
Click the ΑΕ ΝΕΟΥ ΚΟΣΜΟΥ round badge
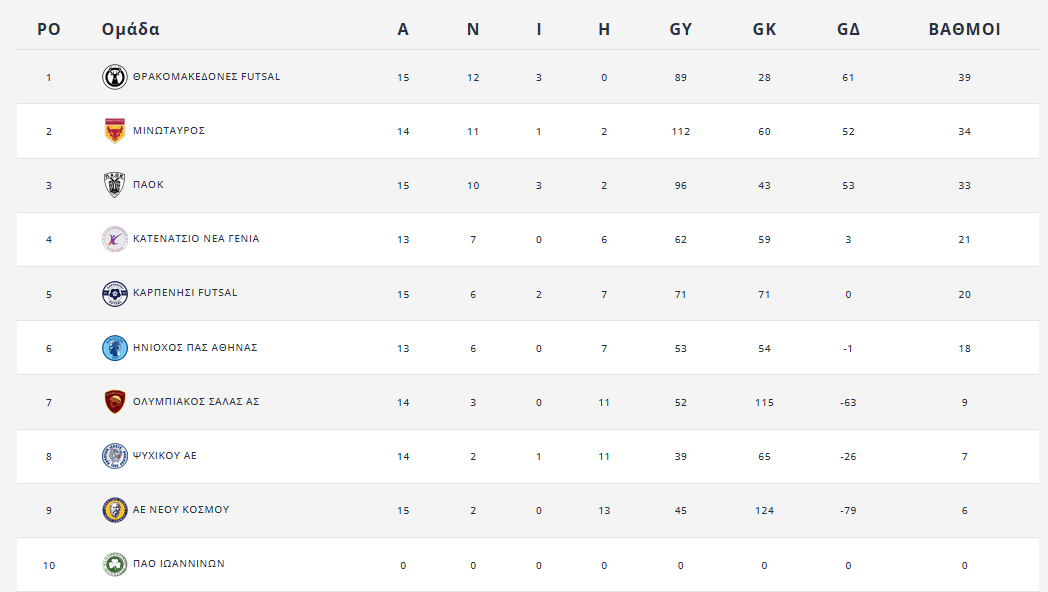click(115, 510)
